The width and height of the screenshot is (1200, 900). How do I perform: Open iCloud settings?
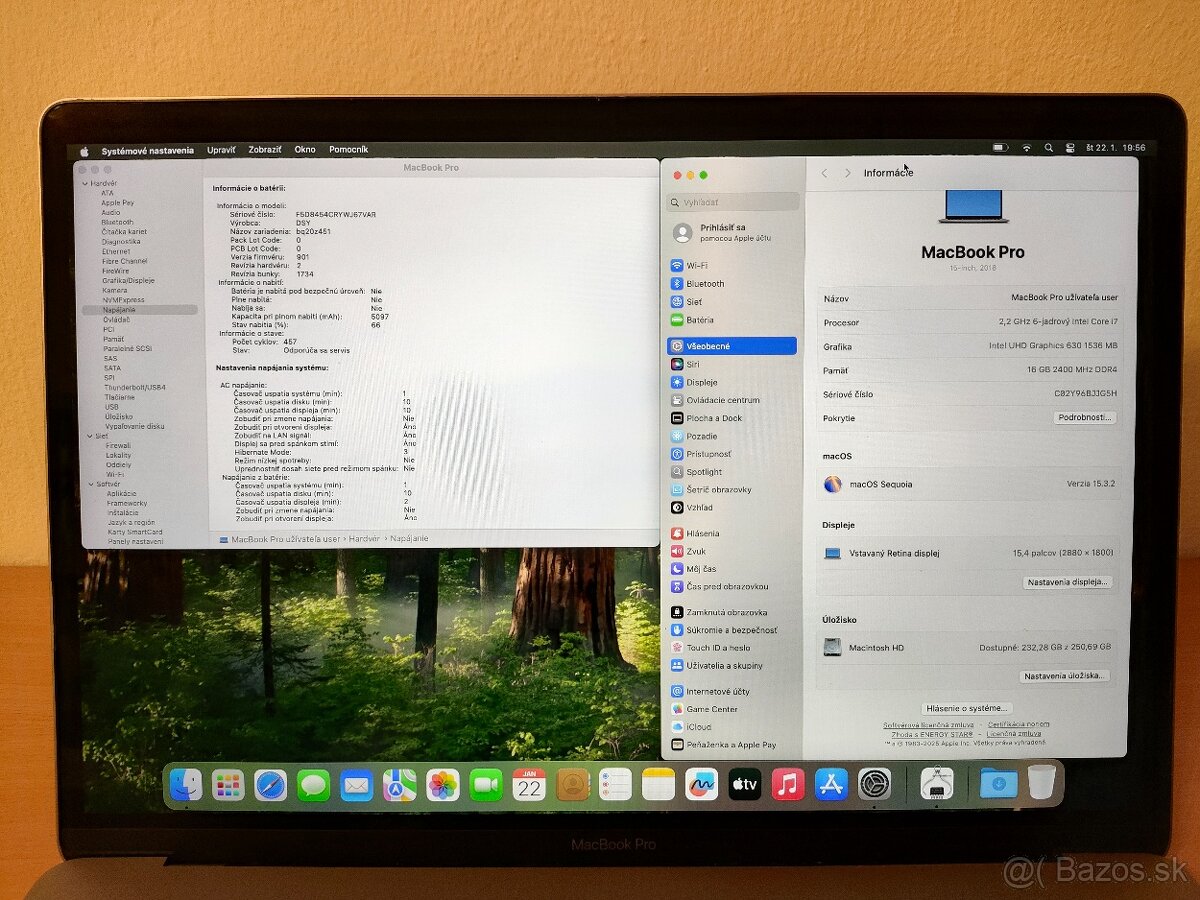tap(695, 726)
